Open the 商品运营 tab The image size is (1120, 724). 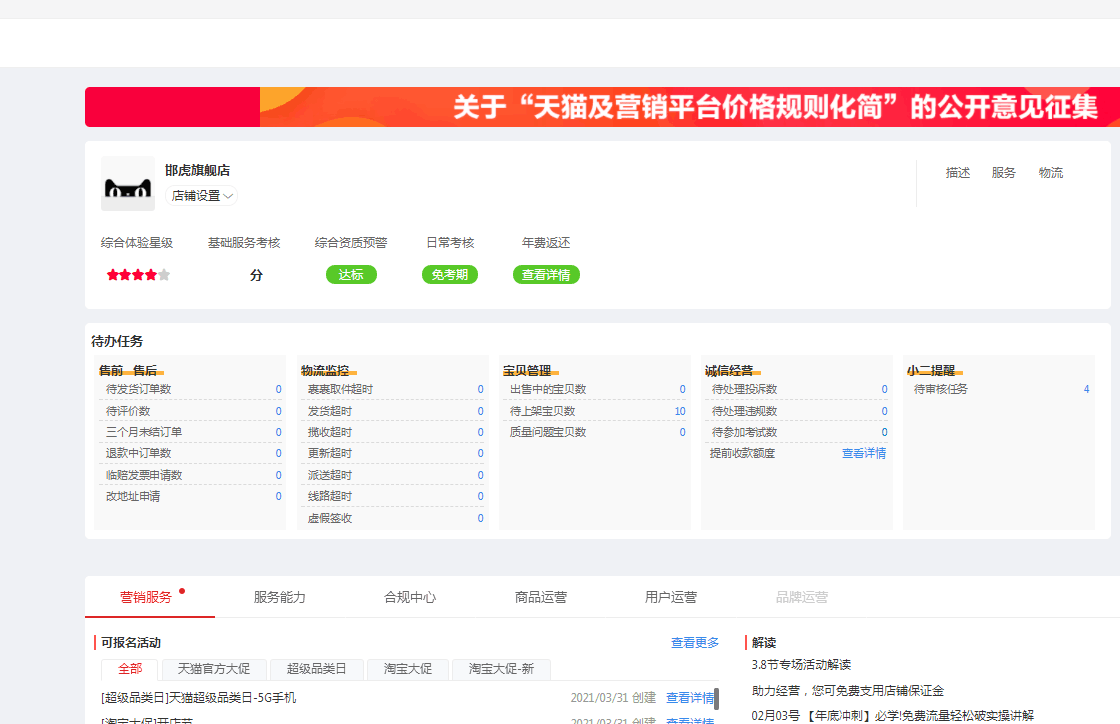(541, 597)
